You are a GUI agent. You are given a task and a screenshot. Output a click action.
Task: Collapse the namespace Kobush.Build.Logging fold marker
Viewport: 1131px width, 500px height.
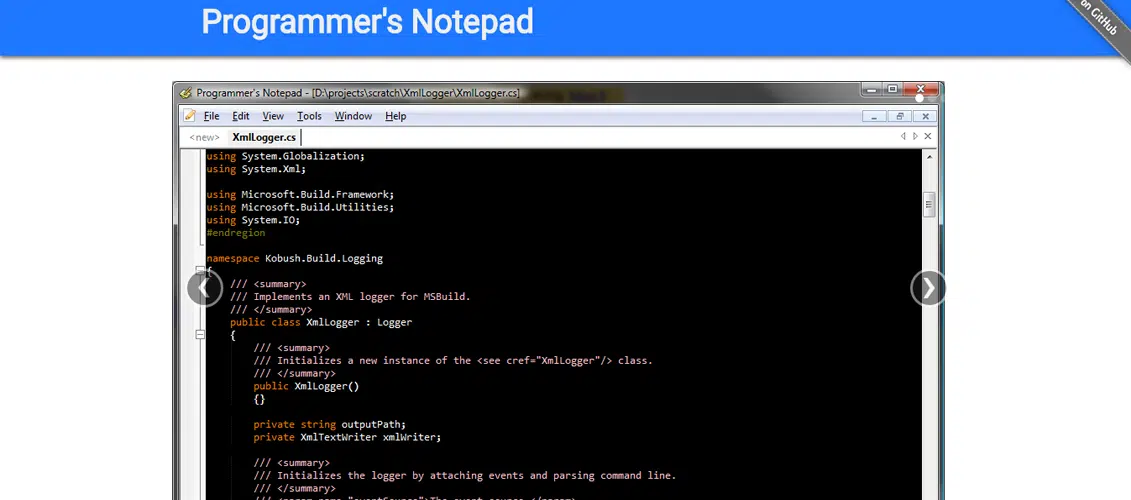click(200, 270)
